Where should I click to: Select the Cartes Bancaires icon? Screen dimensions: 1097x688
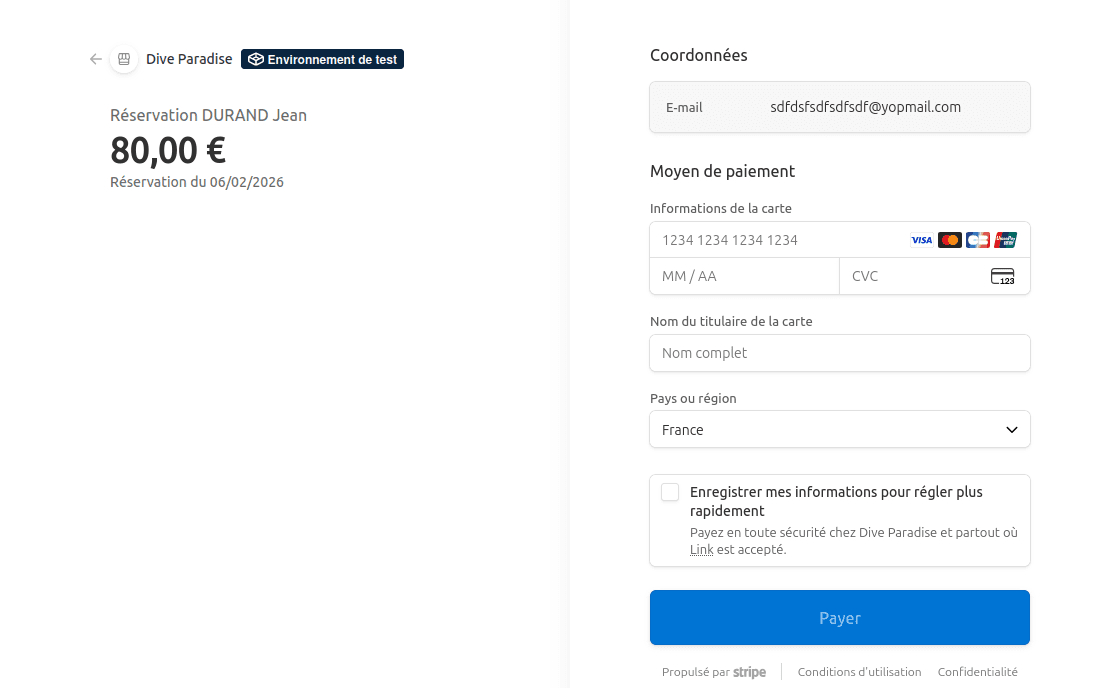click(x=975, y=240)
